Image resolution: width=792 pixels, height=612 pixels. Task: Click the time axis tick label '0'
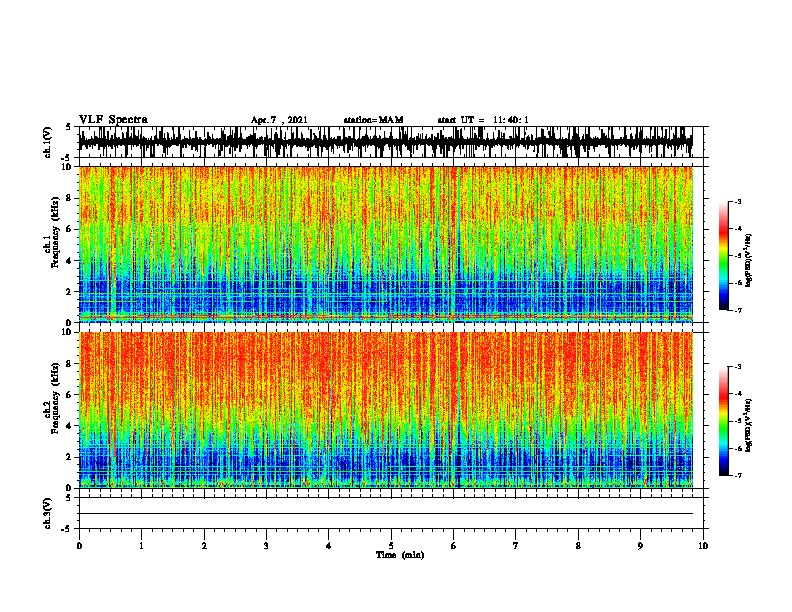[79, 545]
